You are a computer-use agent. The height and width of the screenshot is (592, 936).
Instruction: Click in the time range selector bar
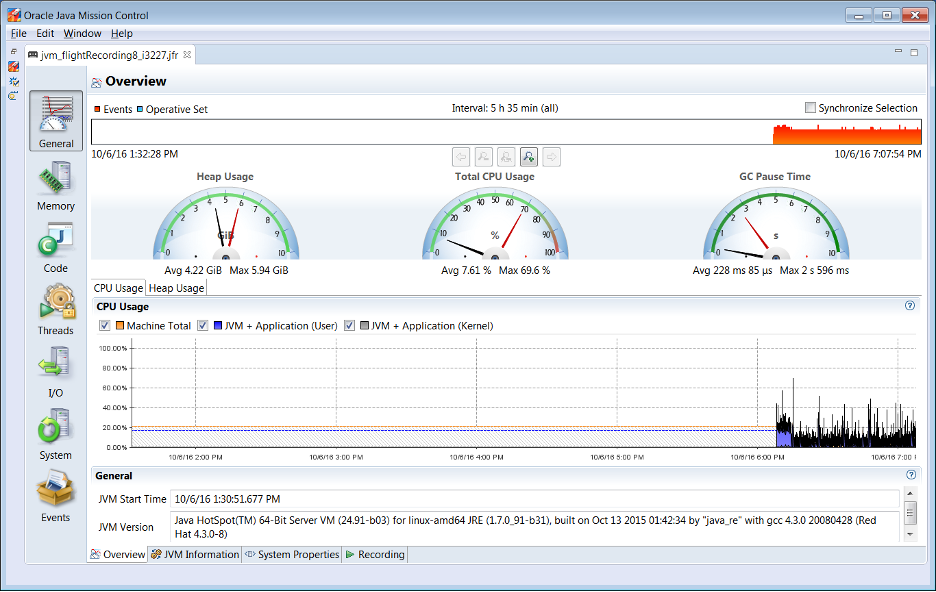coord(506,132)
